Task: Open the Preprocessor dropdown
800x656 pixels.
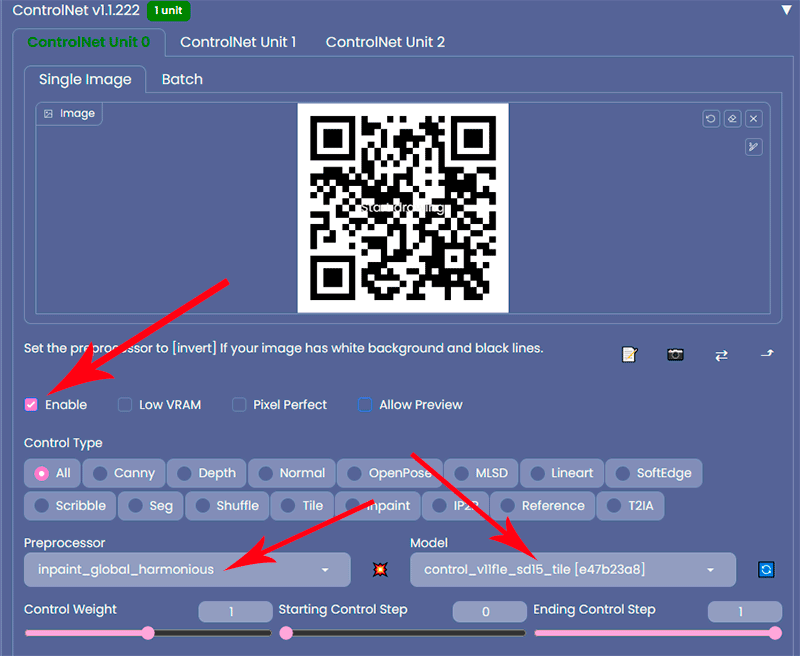Action: tap(187, 569)
